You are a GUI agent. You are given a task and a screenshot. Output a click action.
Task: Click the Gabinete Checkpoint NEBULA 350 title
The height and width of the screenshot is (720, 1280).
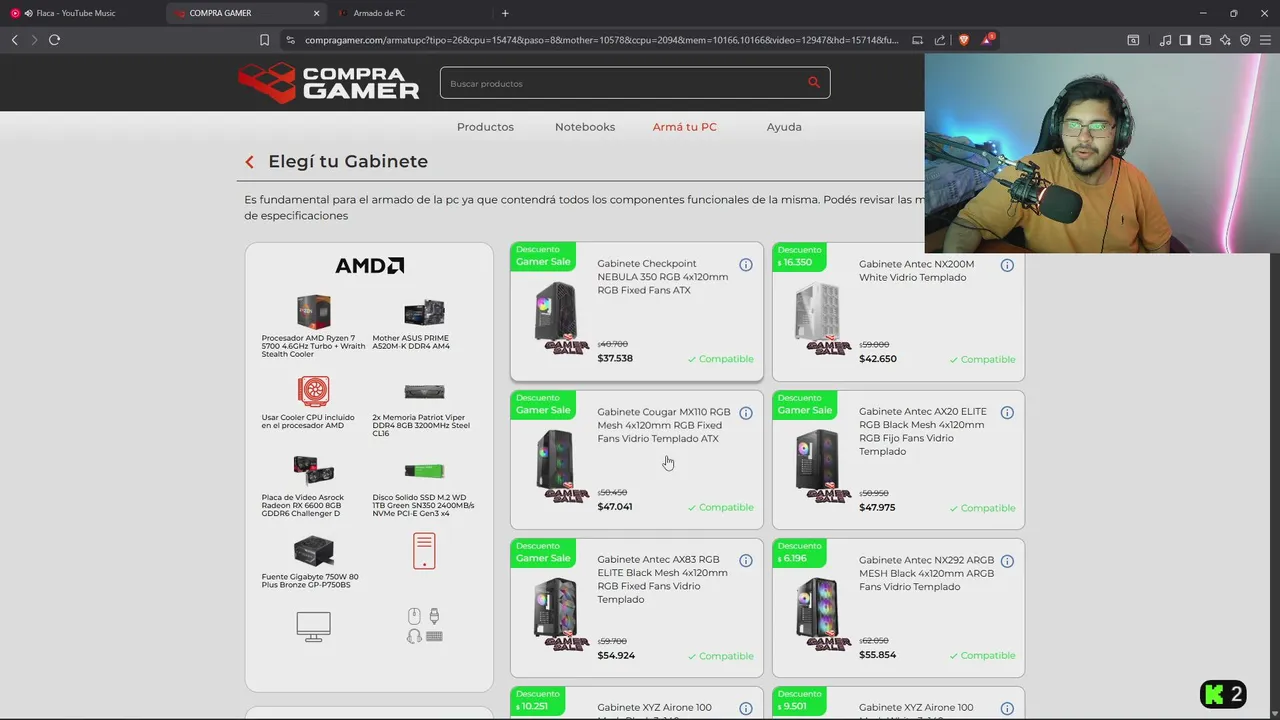[x=663, y=277]
